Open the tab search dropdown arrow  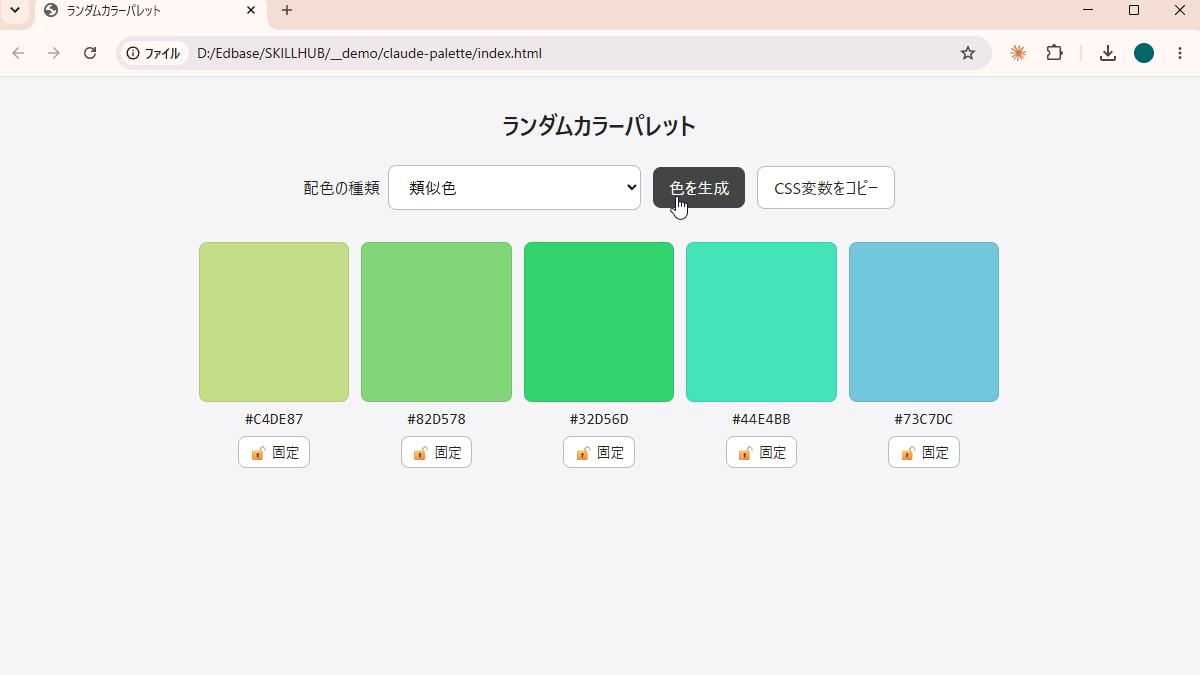coord(14,10)
